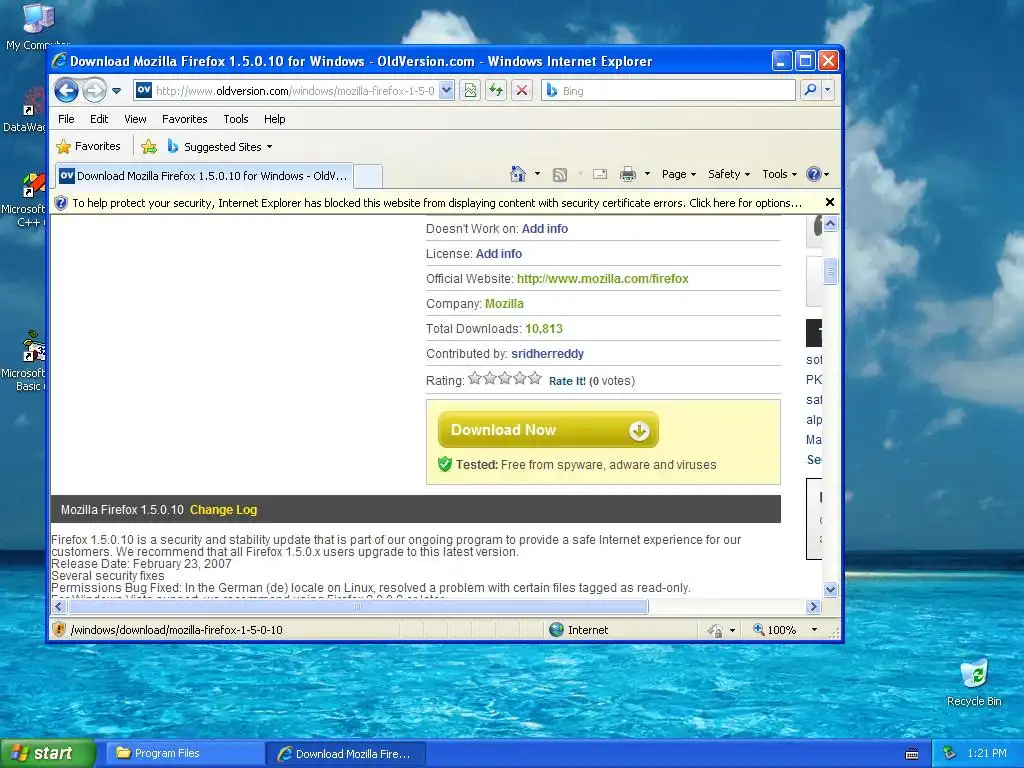Close the security information bar
1024x768 pixels.
pyautogui.click(x=829, y=202)
